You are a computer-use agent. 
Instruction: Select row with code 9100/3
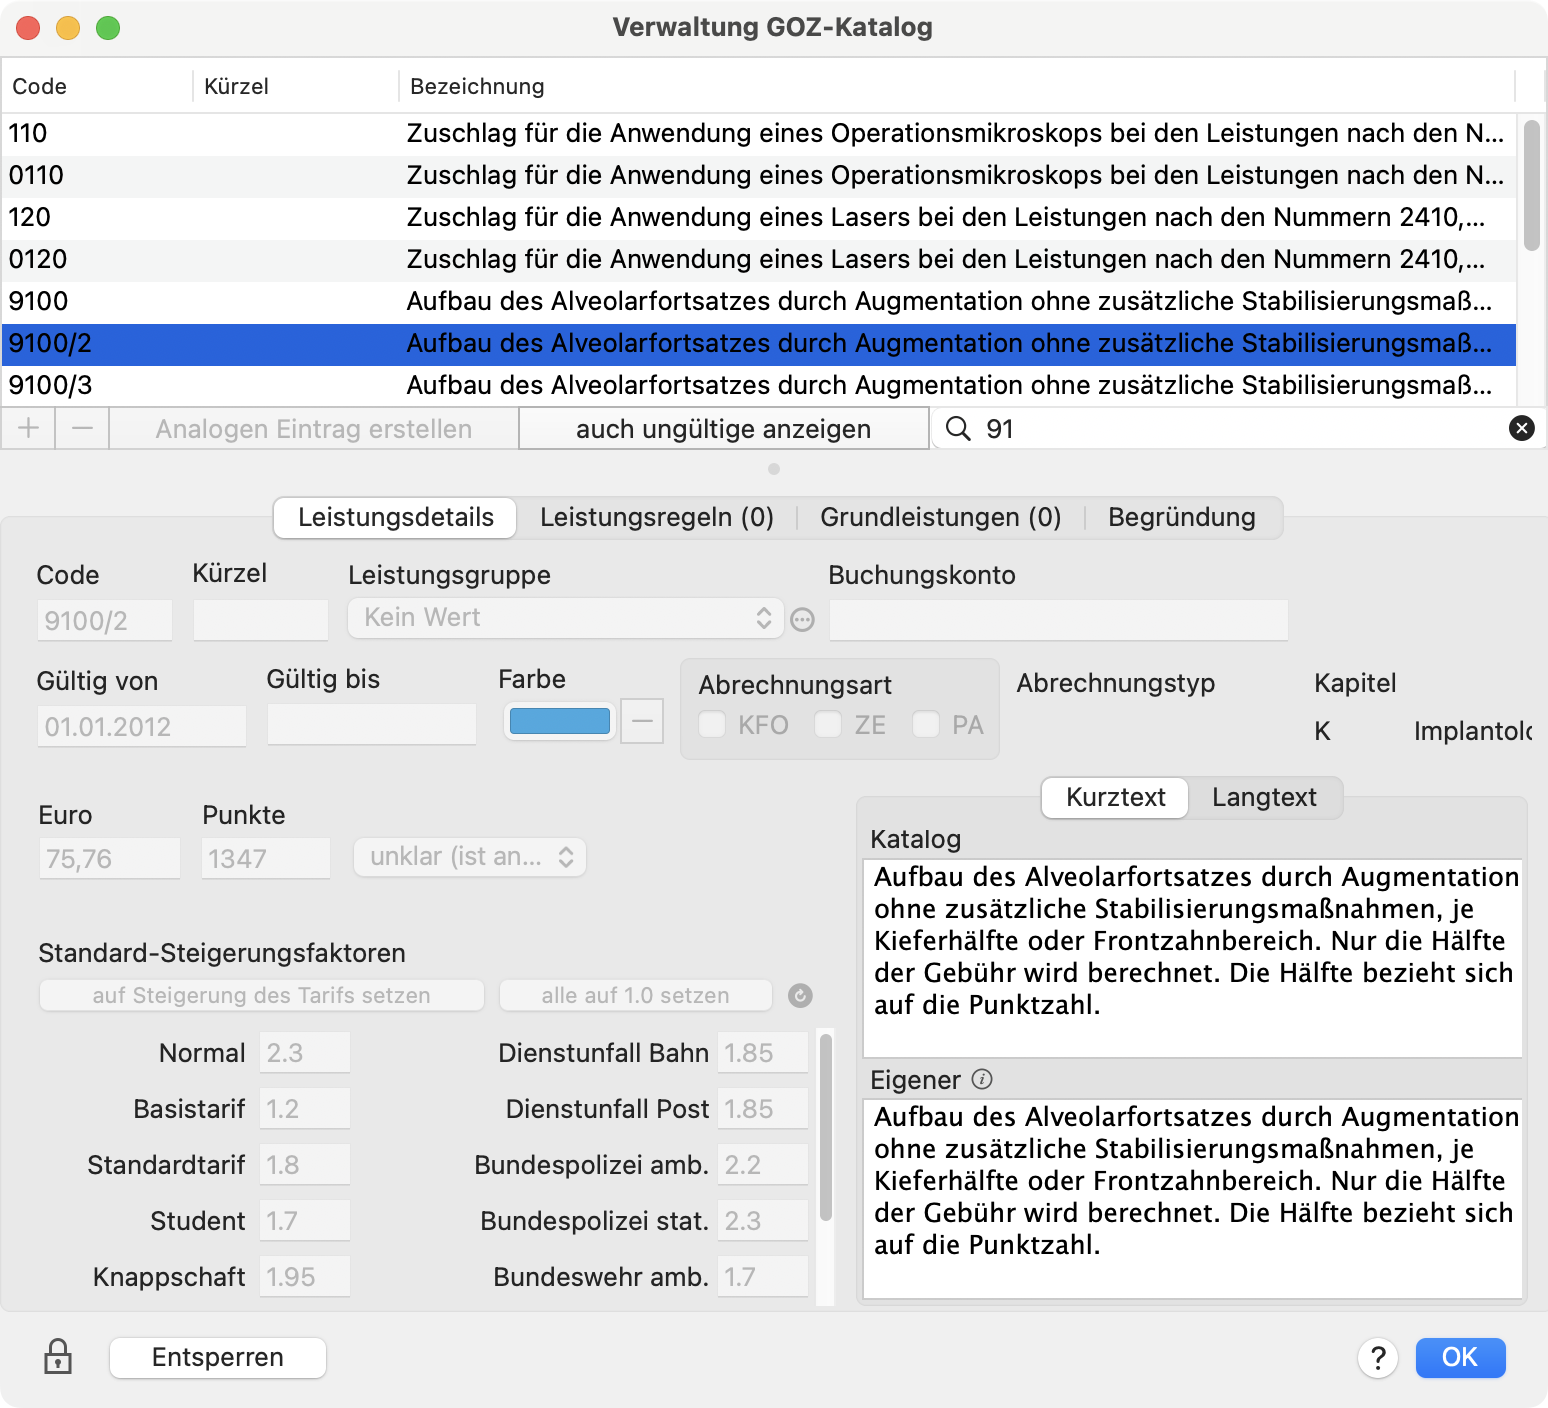(759, 386)
